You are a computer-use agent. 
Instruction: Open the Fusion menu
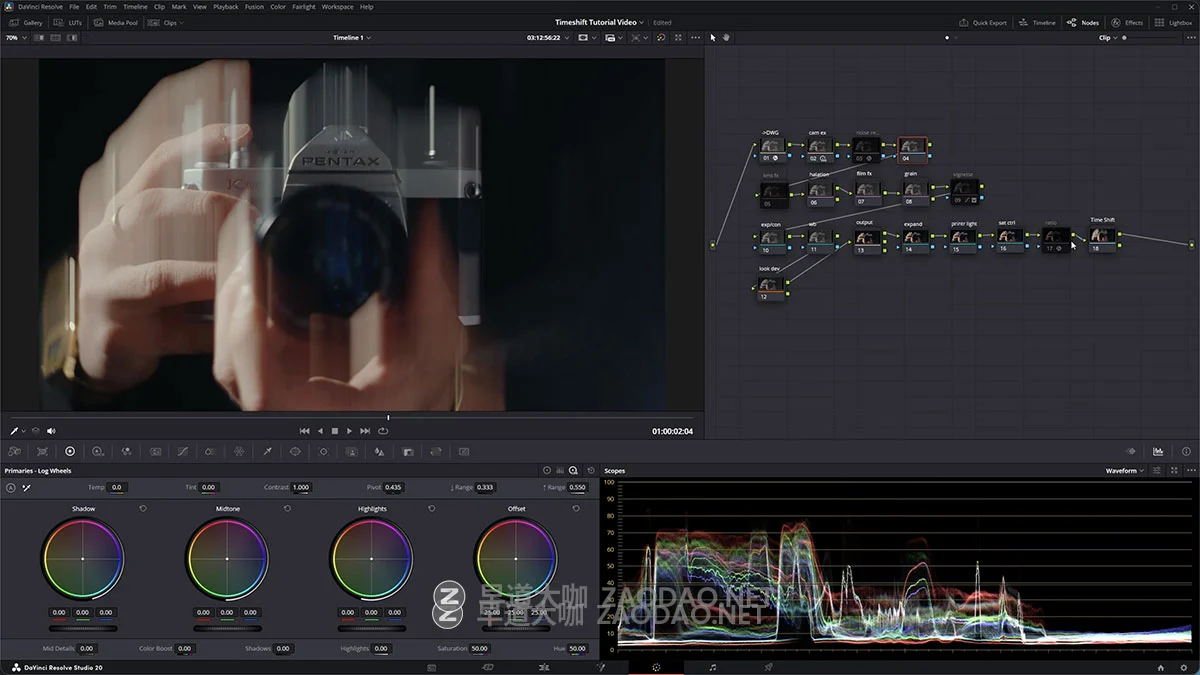coord(254,6)
